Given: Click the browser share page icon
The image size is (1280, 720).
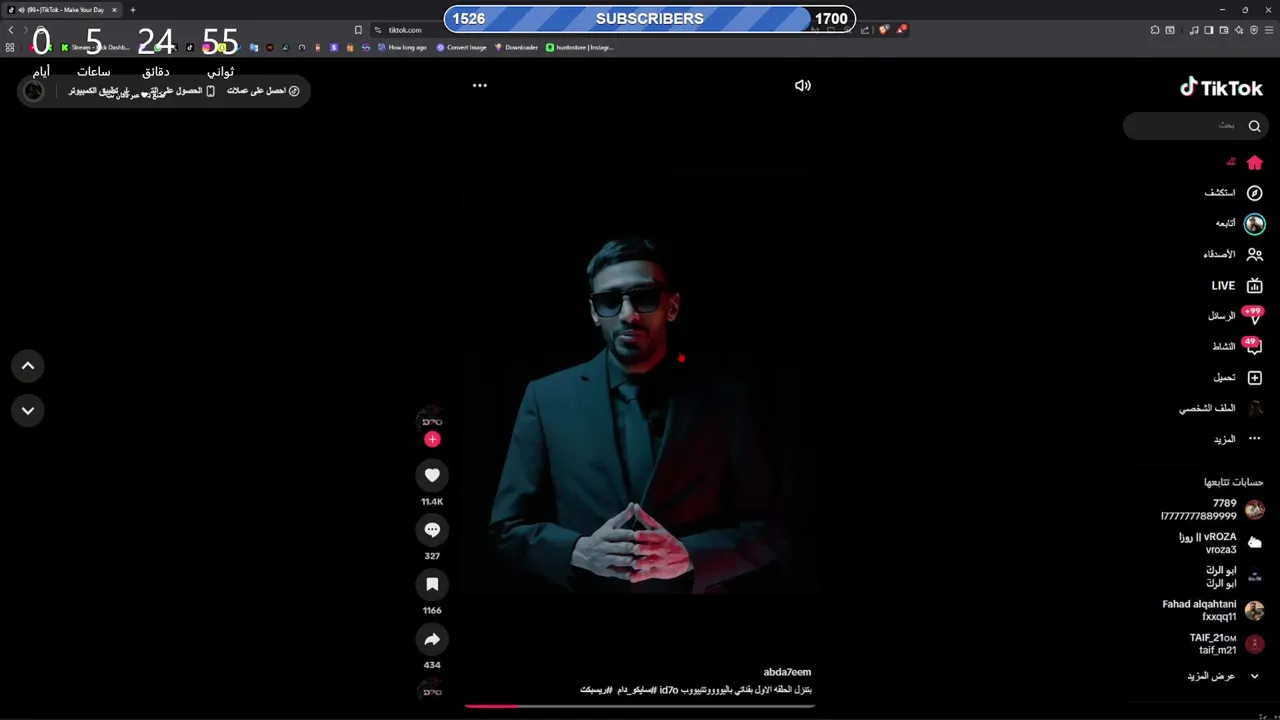Looking at the screenshot, I should click(865, 30).
